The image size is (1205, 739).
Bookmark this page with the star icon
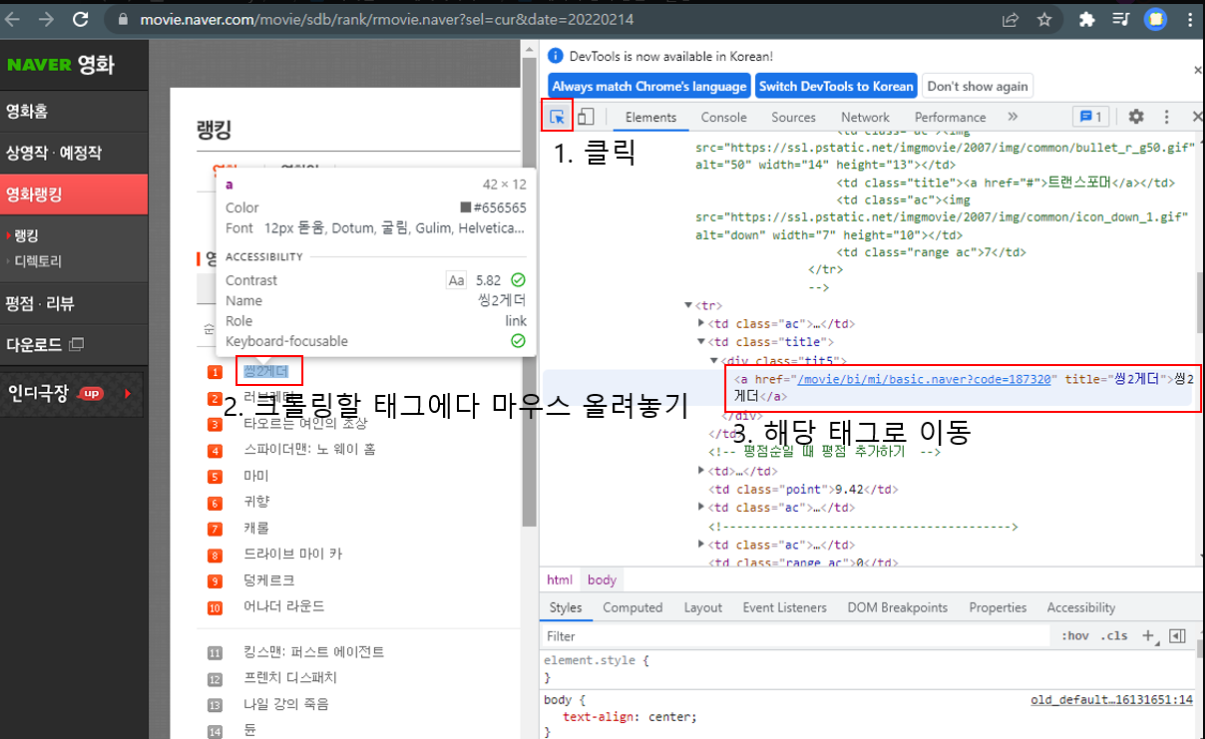coord(1044,19)
